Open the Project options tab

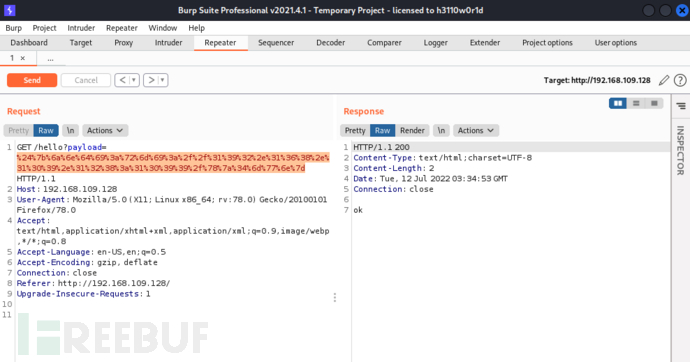click(547, 43)
